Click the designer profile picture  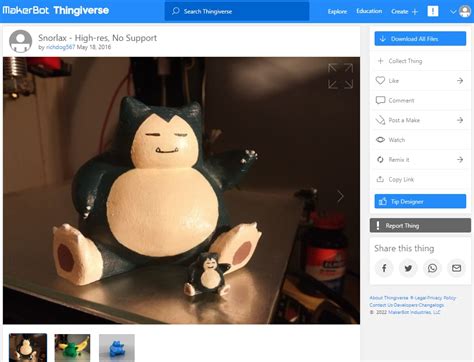coord(21,41)
